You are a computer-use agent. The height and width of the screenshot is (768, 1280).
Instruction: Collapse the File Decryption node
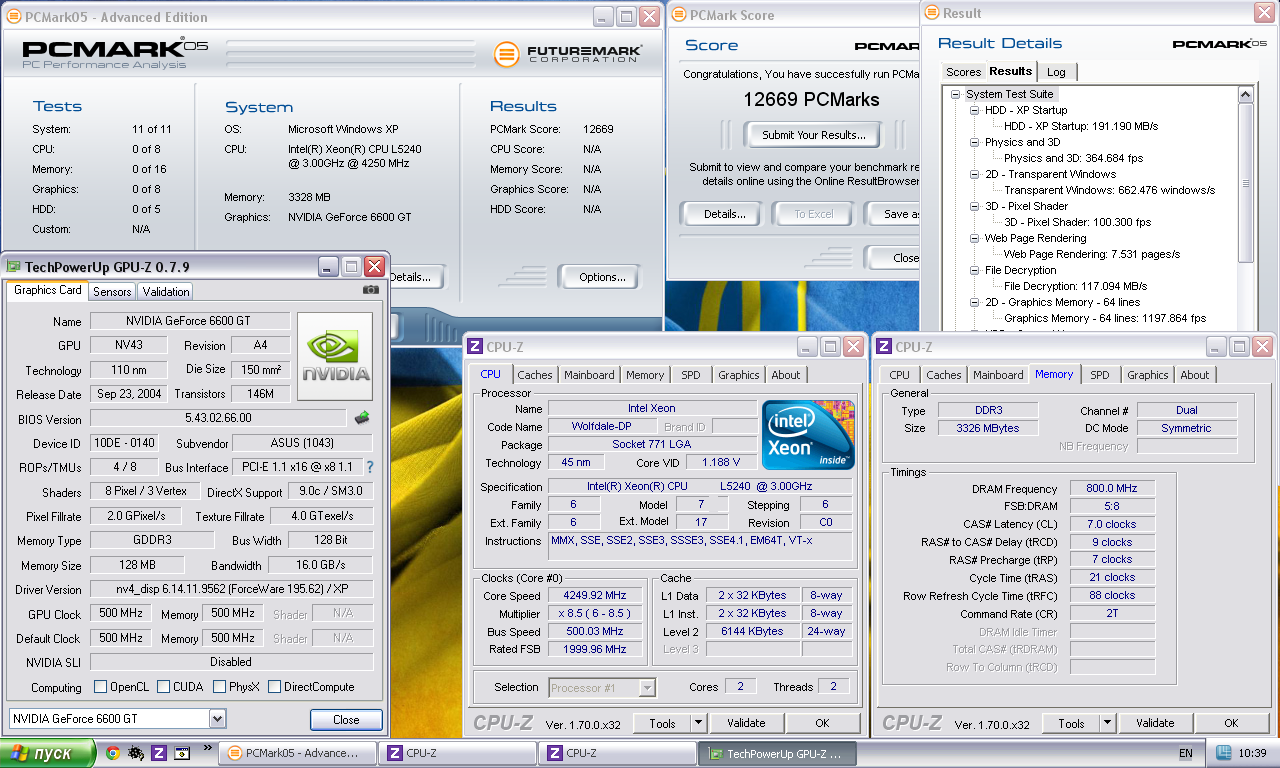[x=975, y=270]
